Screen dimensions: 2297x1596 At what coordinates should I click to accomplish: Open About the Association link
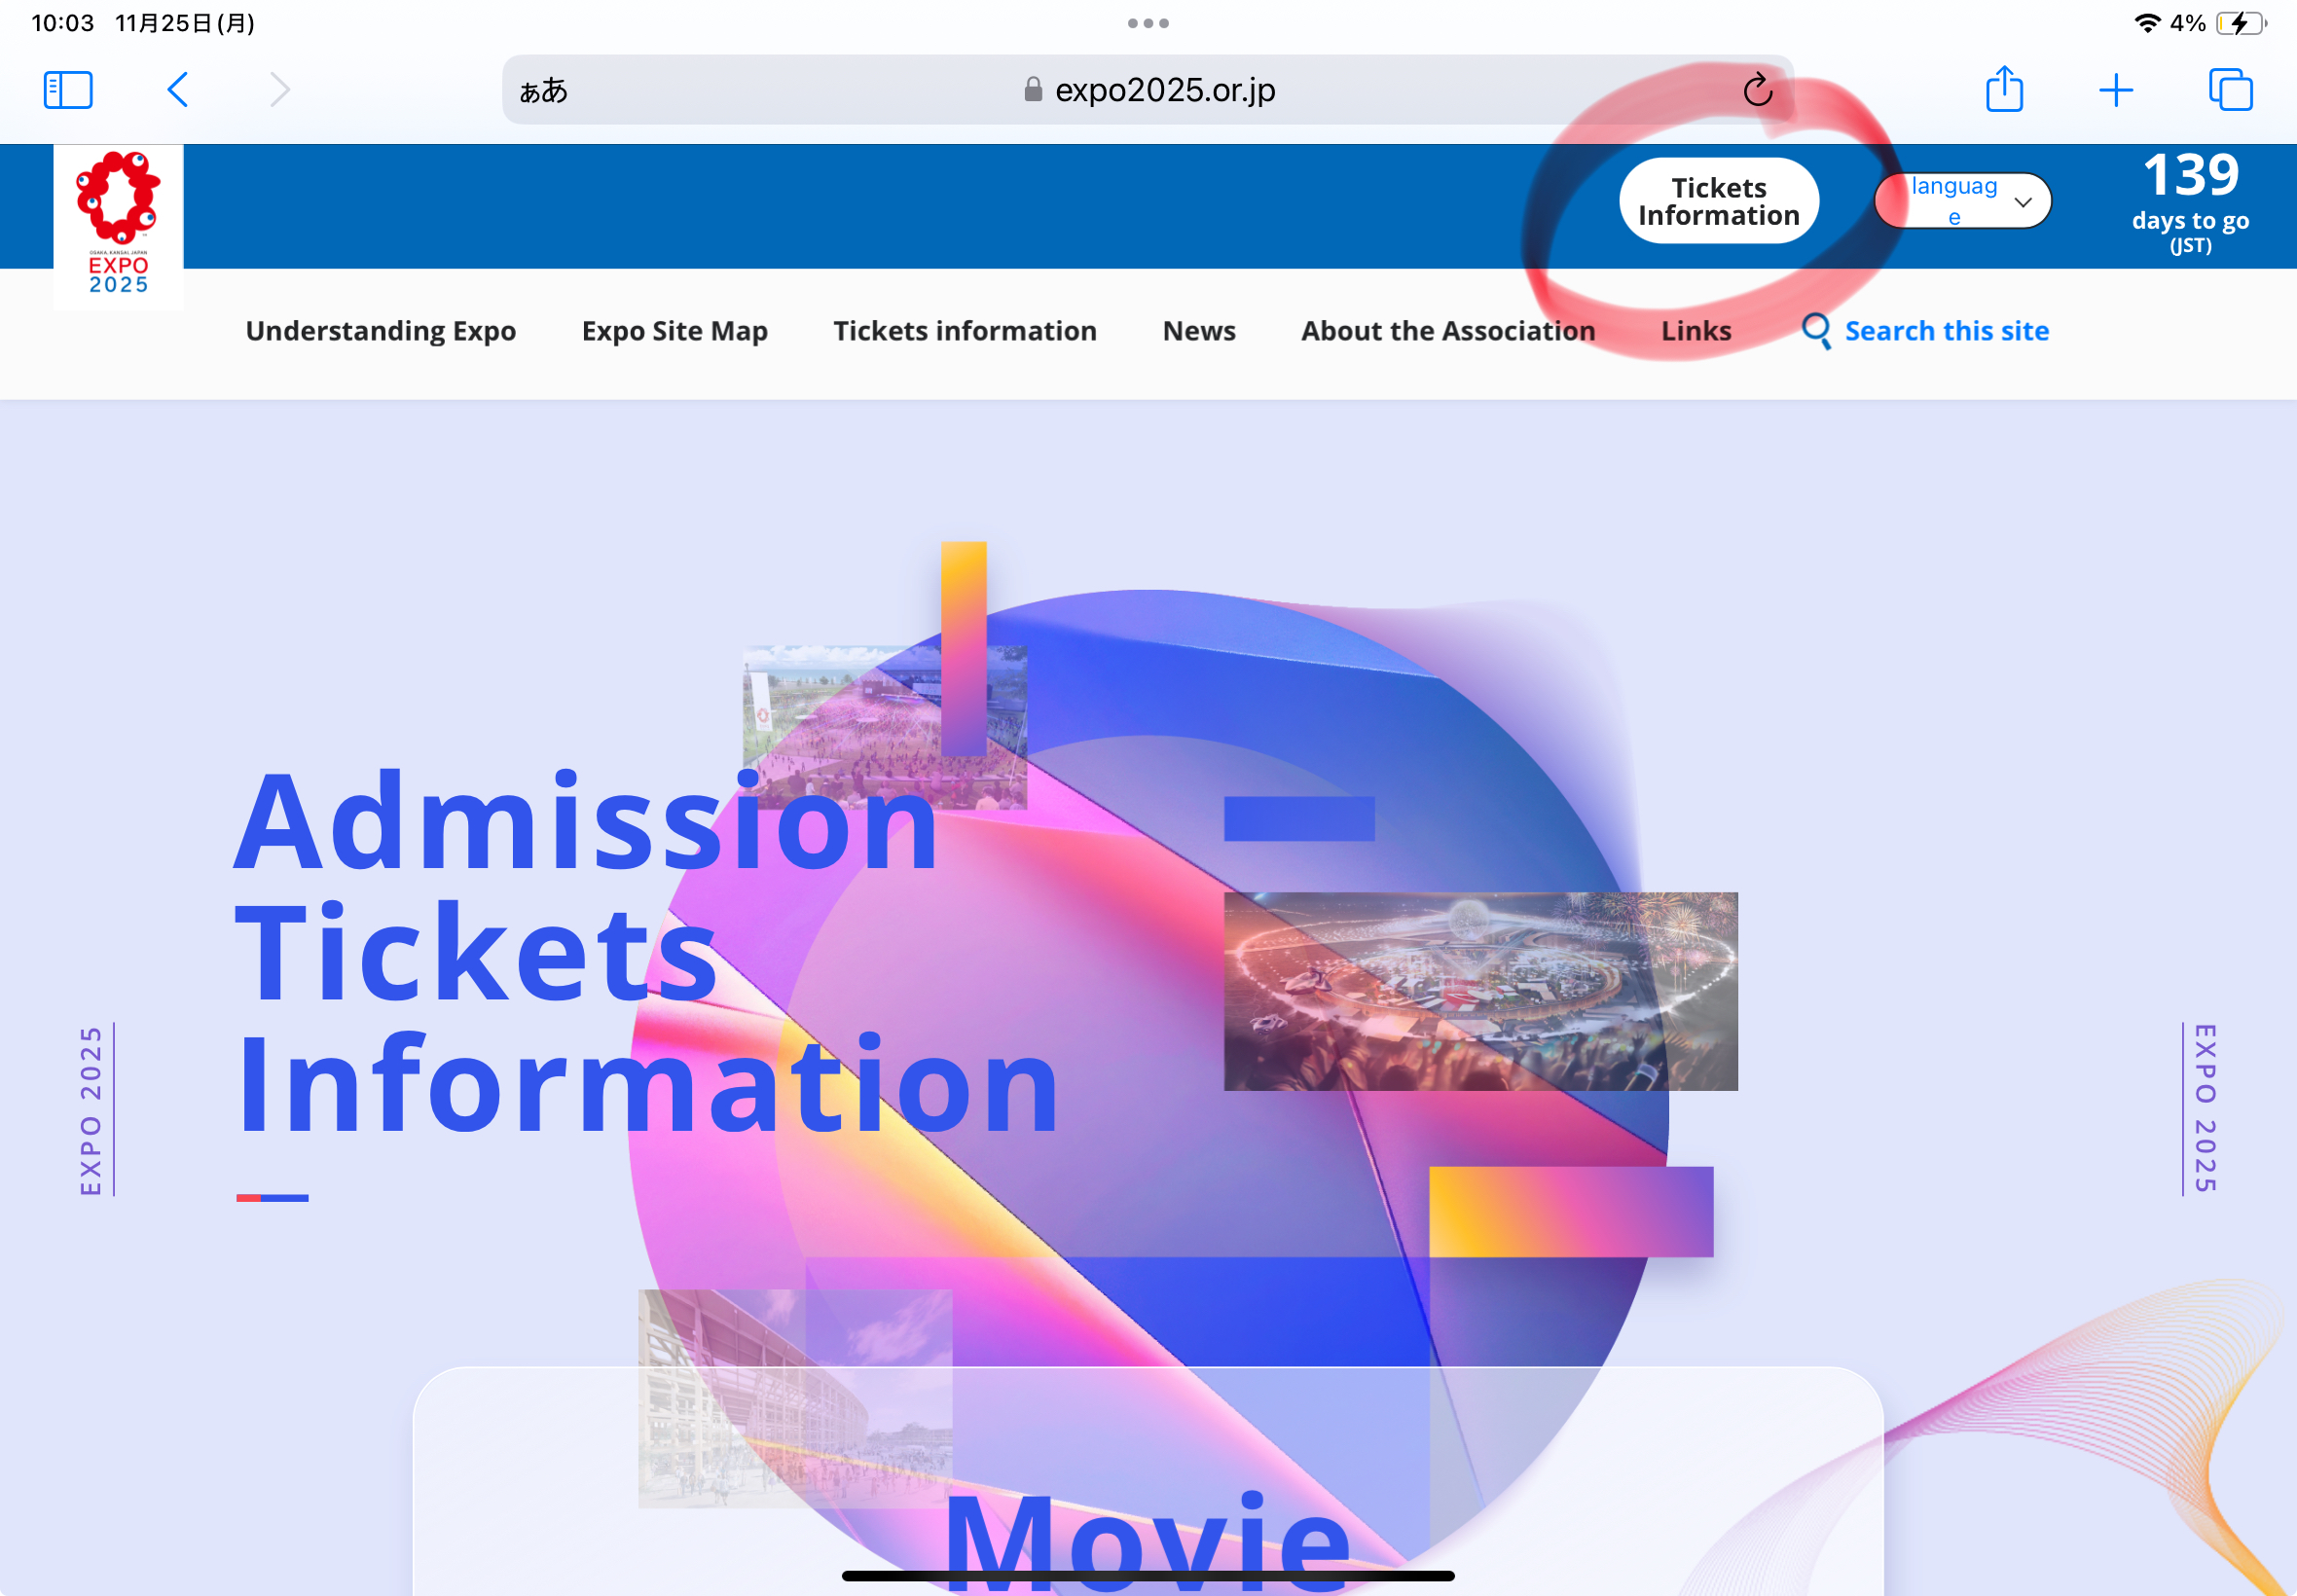click(x=1447, y=331)
